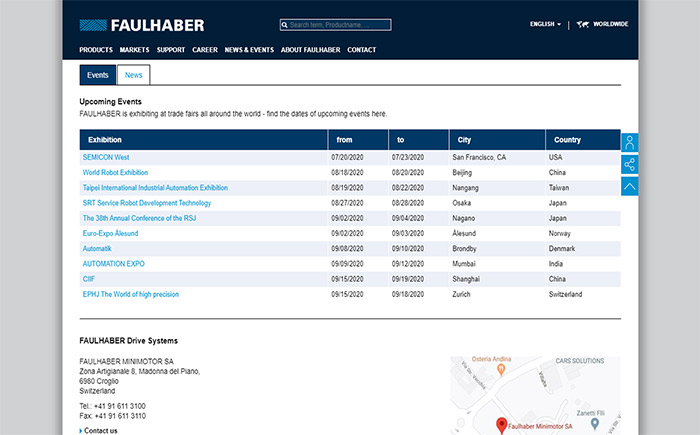This screenshot has width=700, height=435.
Task: Click the Zurich city cell
Action: pos(461,294)
